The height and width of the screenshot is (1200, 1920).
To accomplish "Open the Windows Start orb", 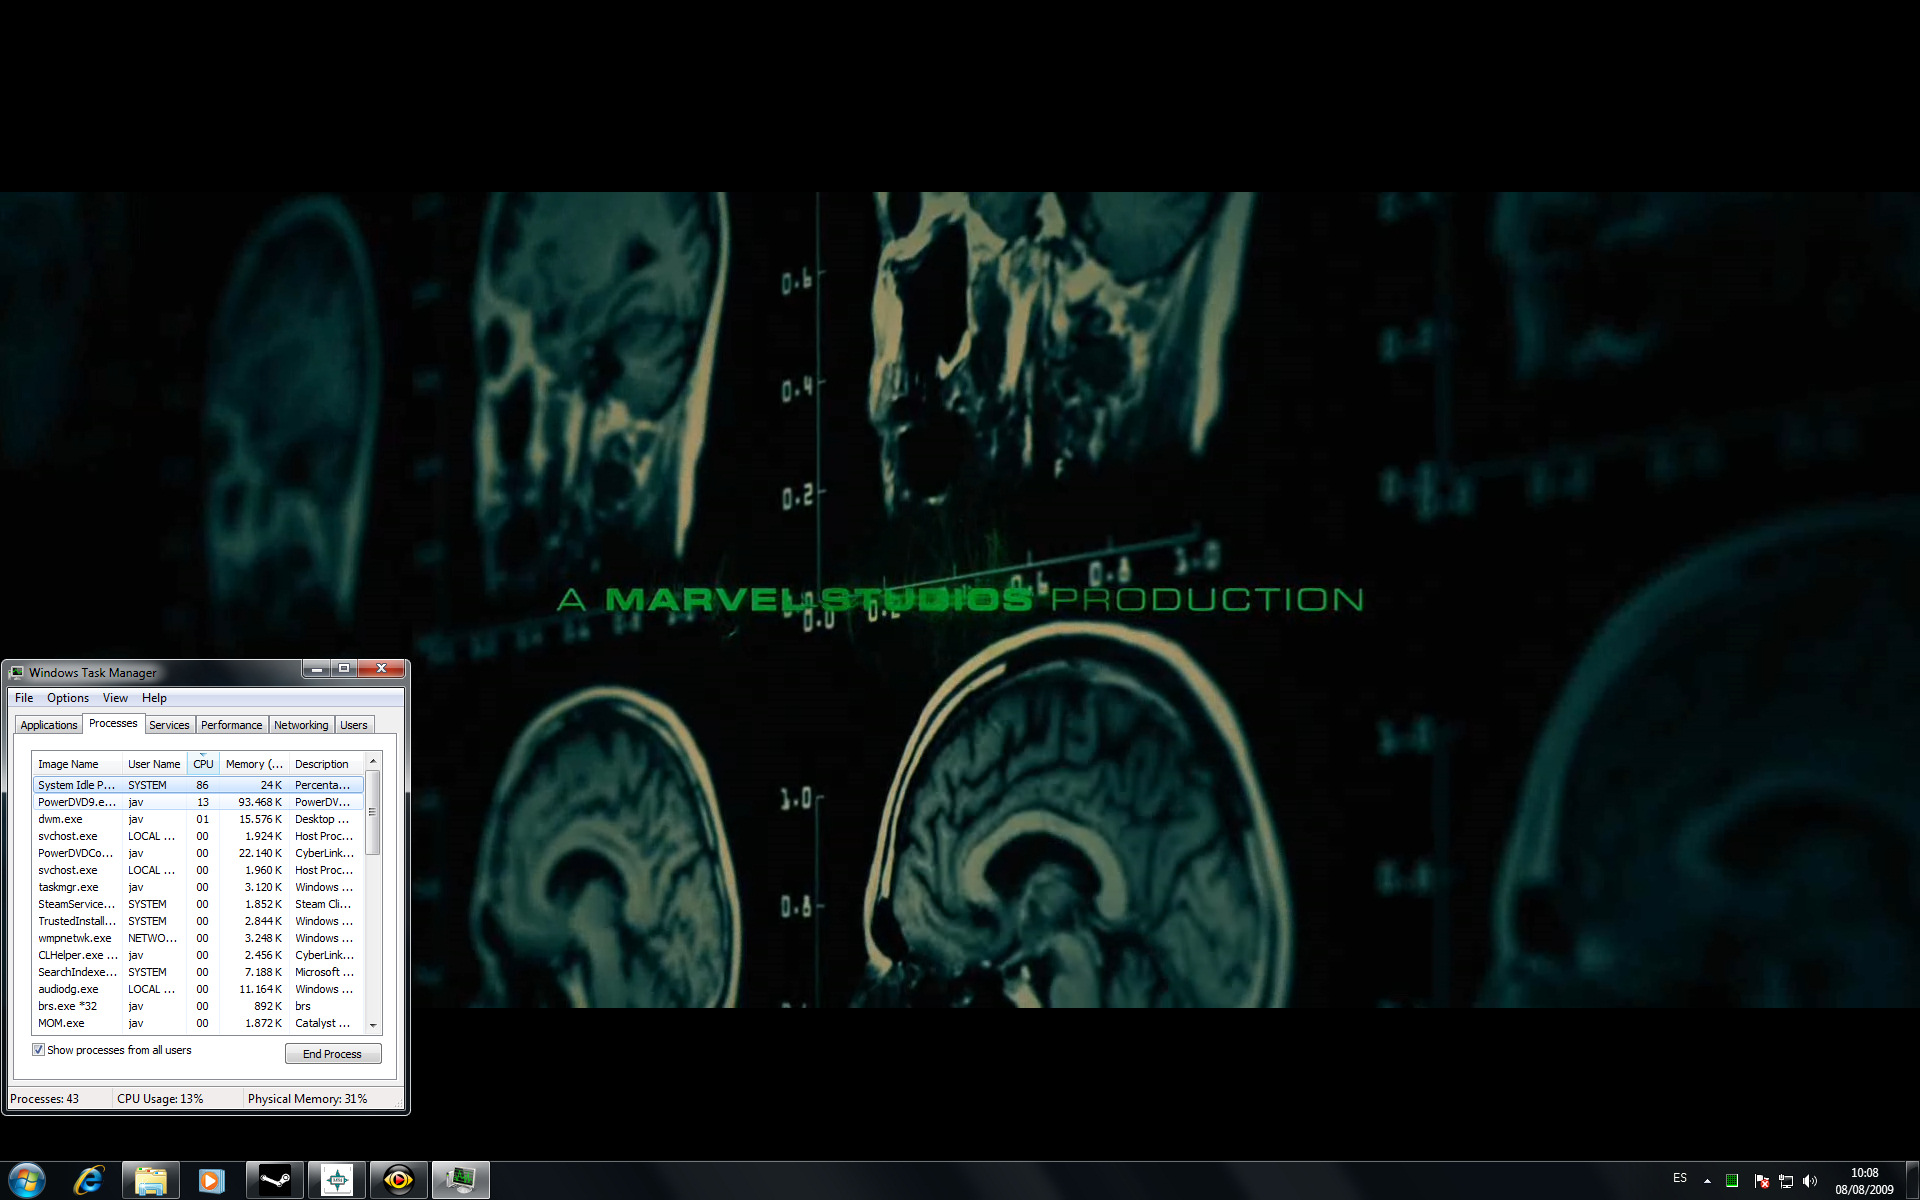I will [x=27, y=1180].
